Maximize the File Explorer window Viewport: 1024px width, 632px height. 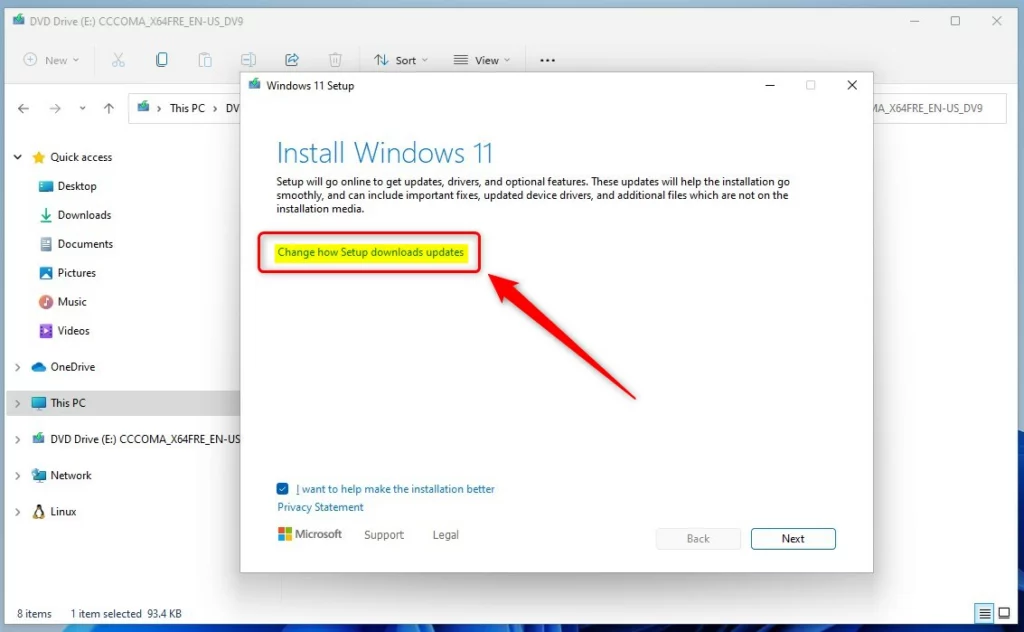click(x=955, y=21)
